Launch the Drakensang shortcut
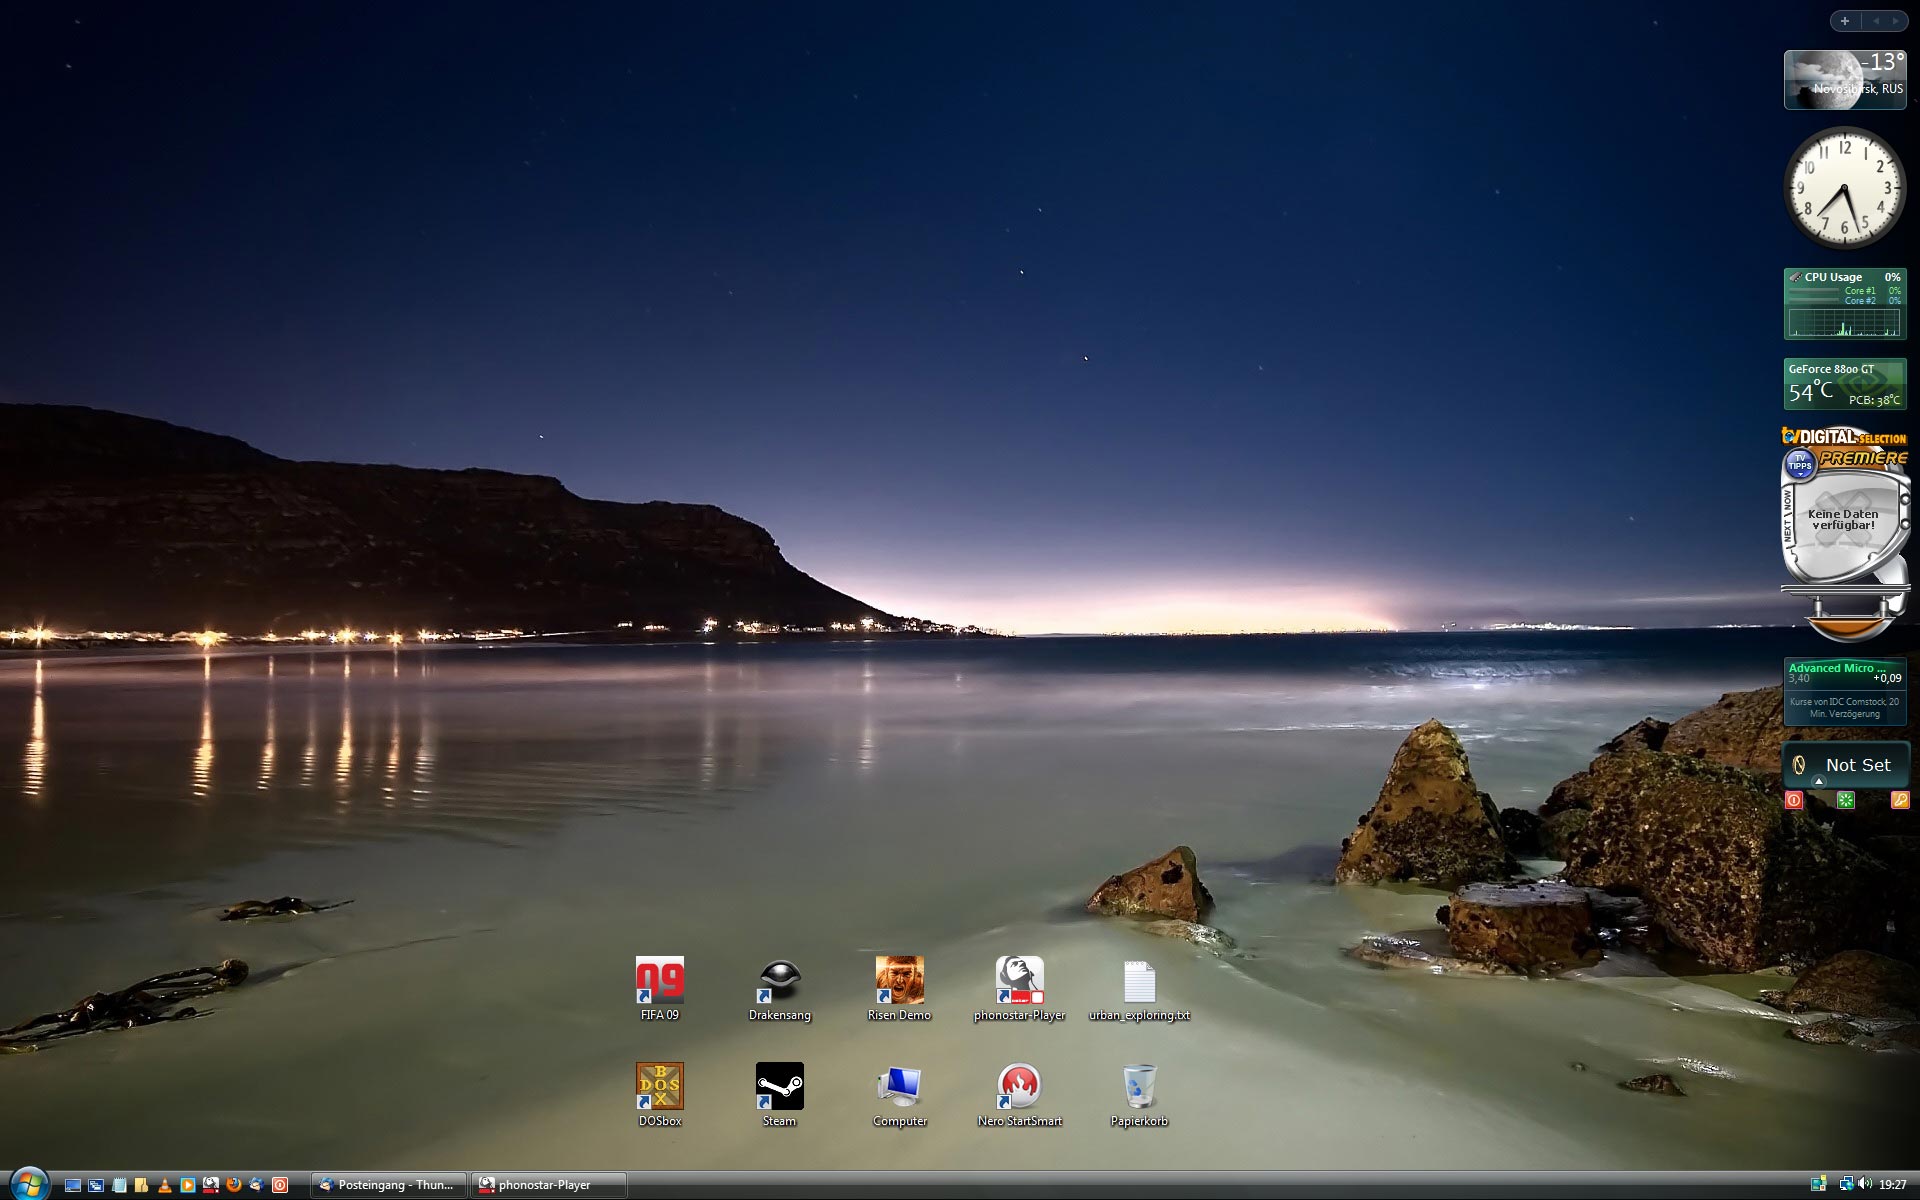This screenshot has height=1200, width=1920. [779, 981]
